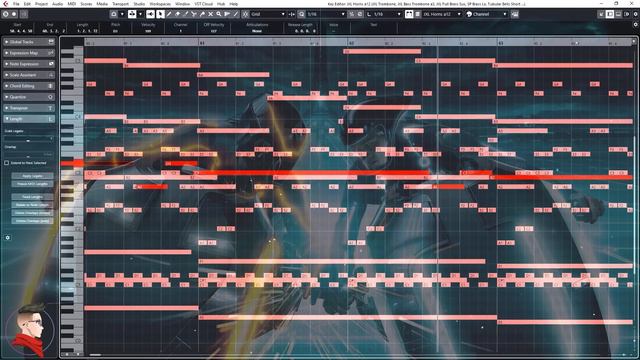Toggle Acoustic Feedback speaker
This screenshot has height=360, width=640.
click(151, 14)
